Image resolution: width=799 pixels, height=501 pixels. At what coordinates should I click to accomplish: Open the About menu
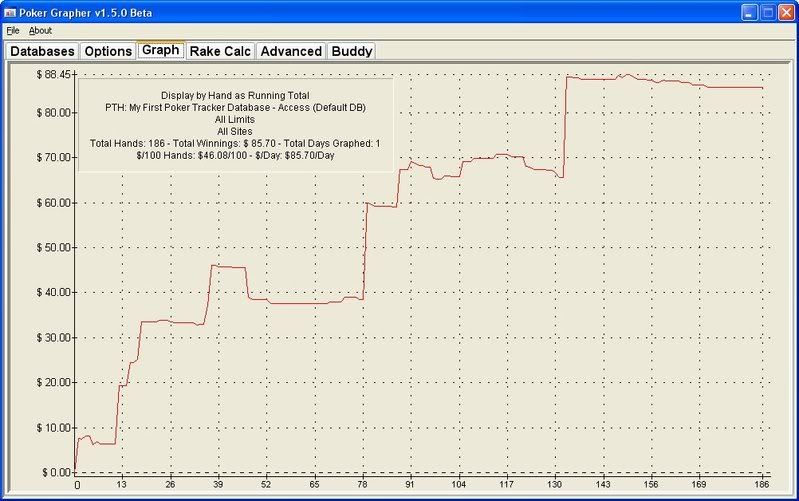40,31
